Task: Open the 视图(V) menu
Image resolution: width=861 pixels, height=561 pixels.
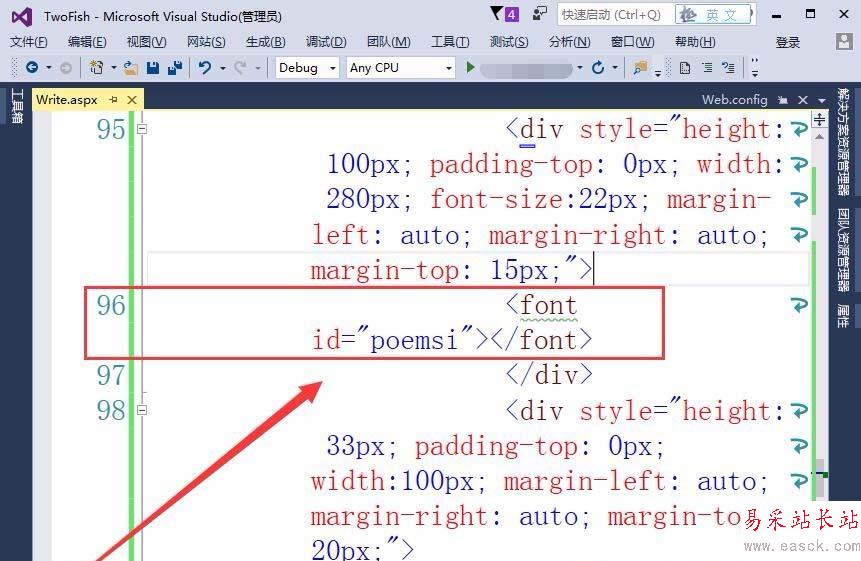Action: [146, 42]
